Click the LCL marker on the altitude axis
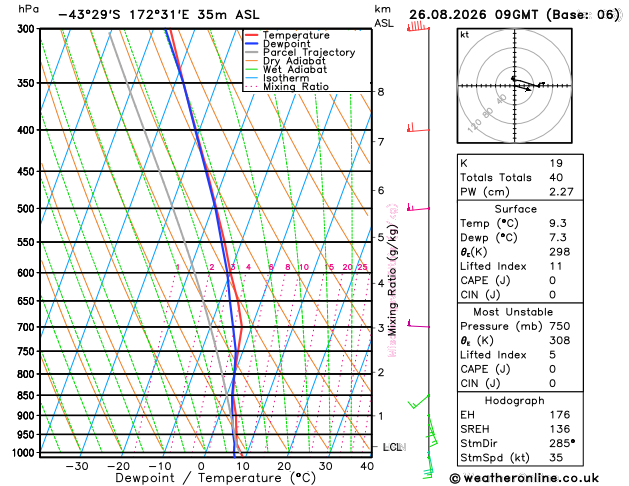Viewport: 629px width, 486px height. tap(394, 447)
